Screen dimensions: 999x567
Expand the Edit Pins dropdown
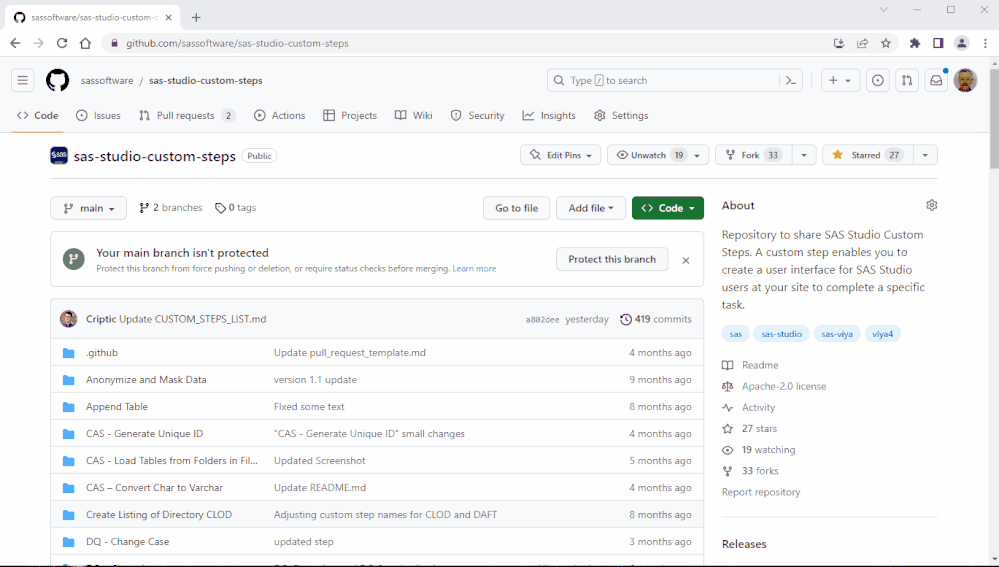pos(560,155)
